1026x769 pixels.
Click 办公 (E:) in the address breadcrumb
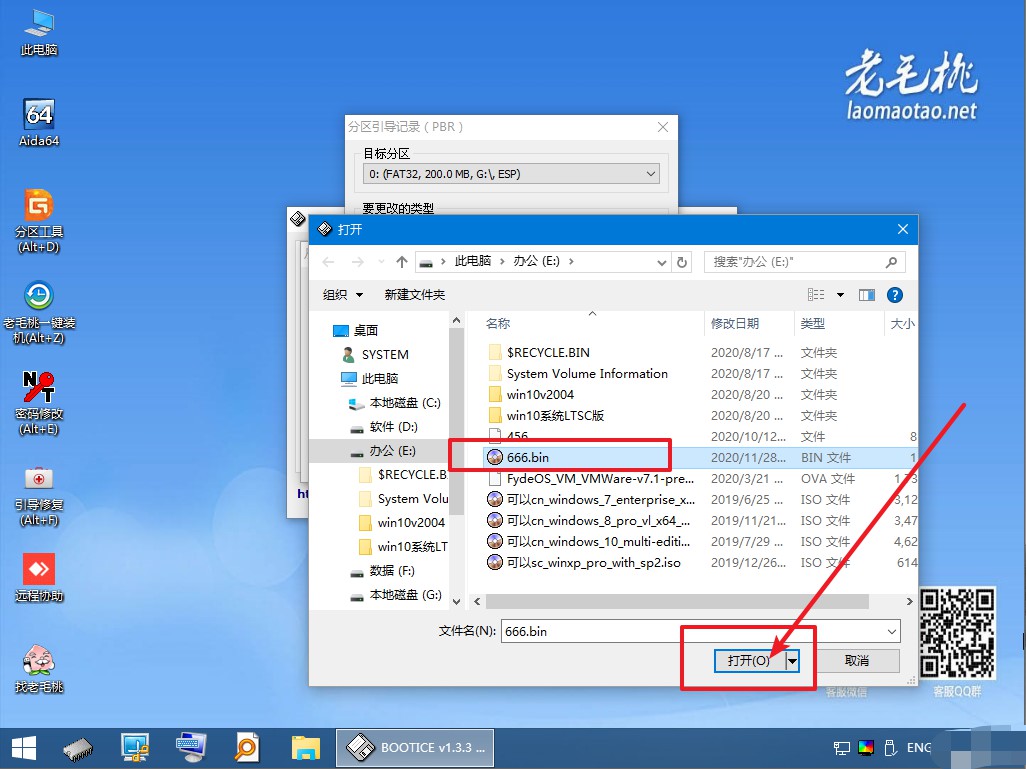(x=537, y=261)
